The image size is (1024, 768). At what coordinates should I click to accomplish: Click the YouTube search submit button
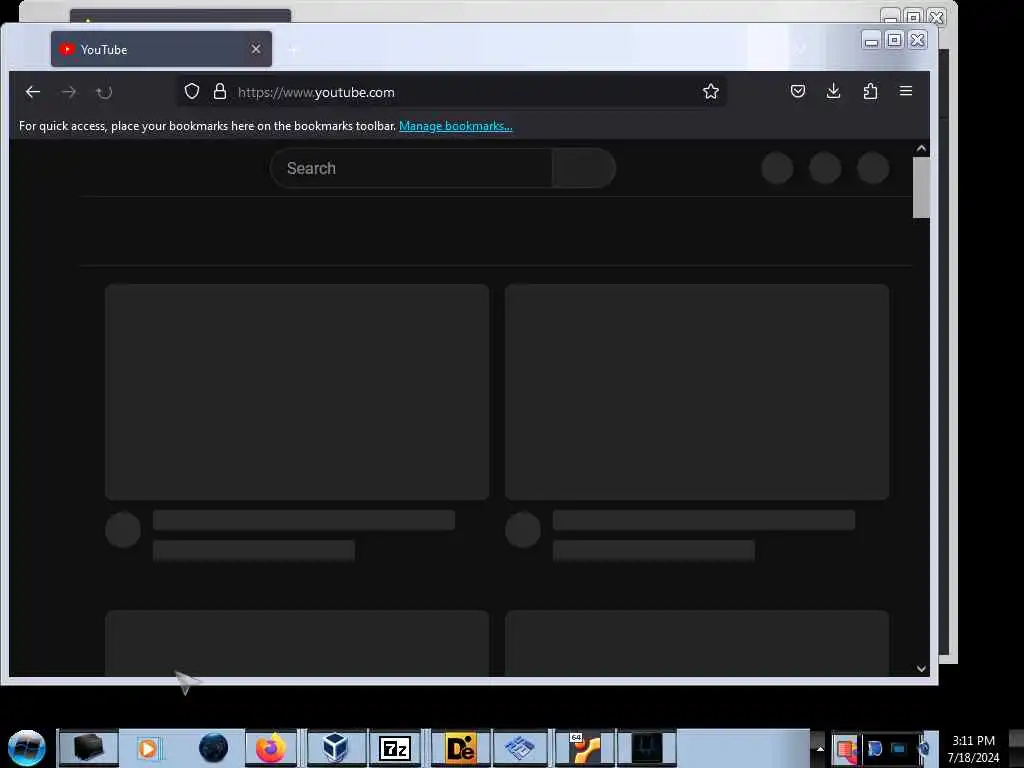click(x=584, y=168)
